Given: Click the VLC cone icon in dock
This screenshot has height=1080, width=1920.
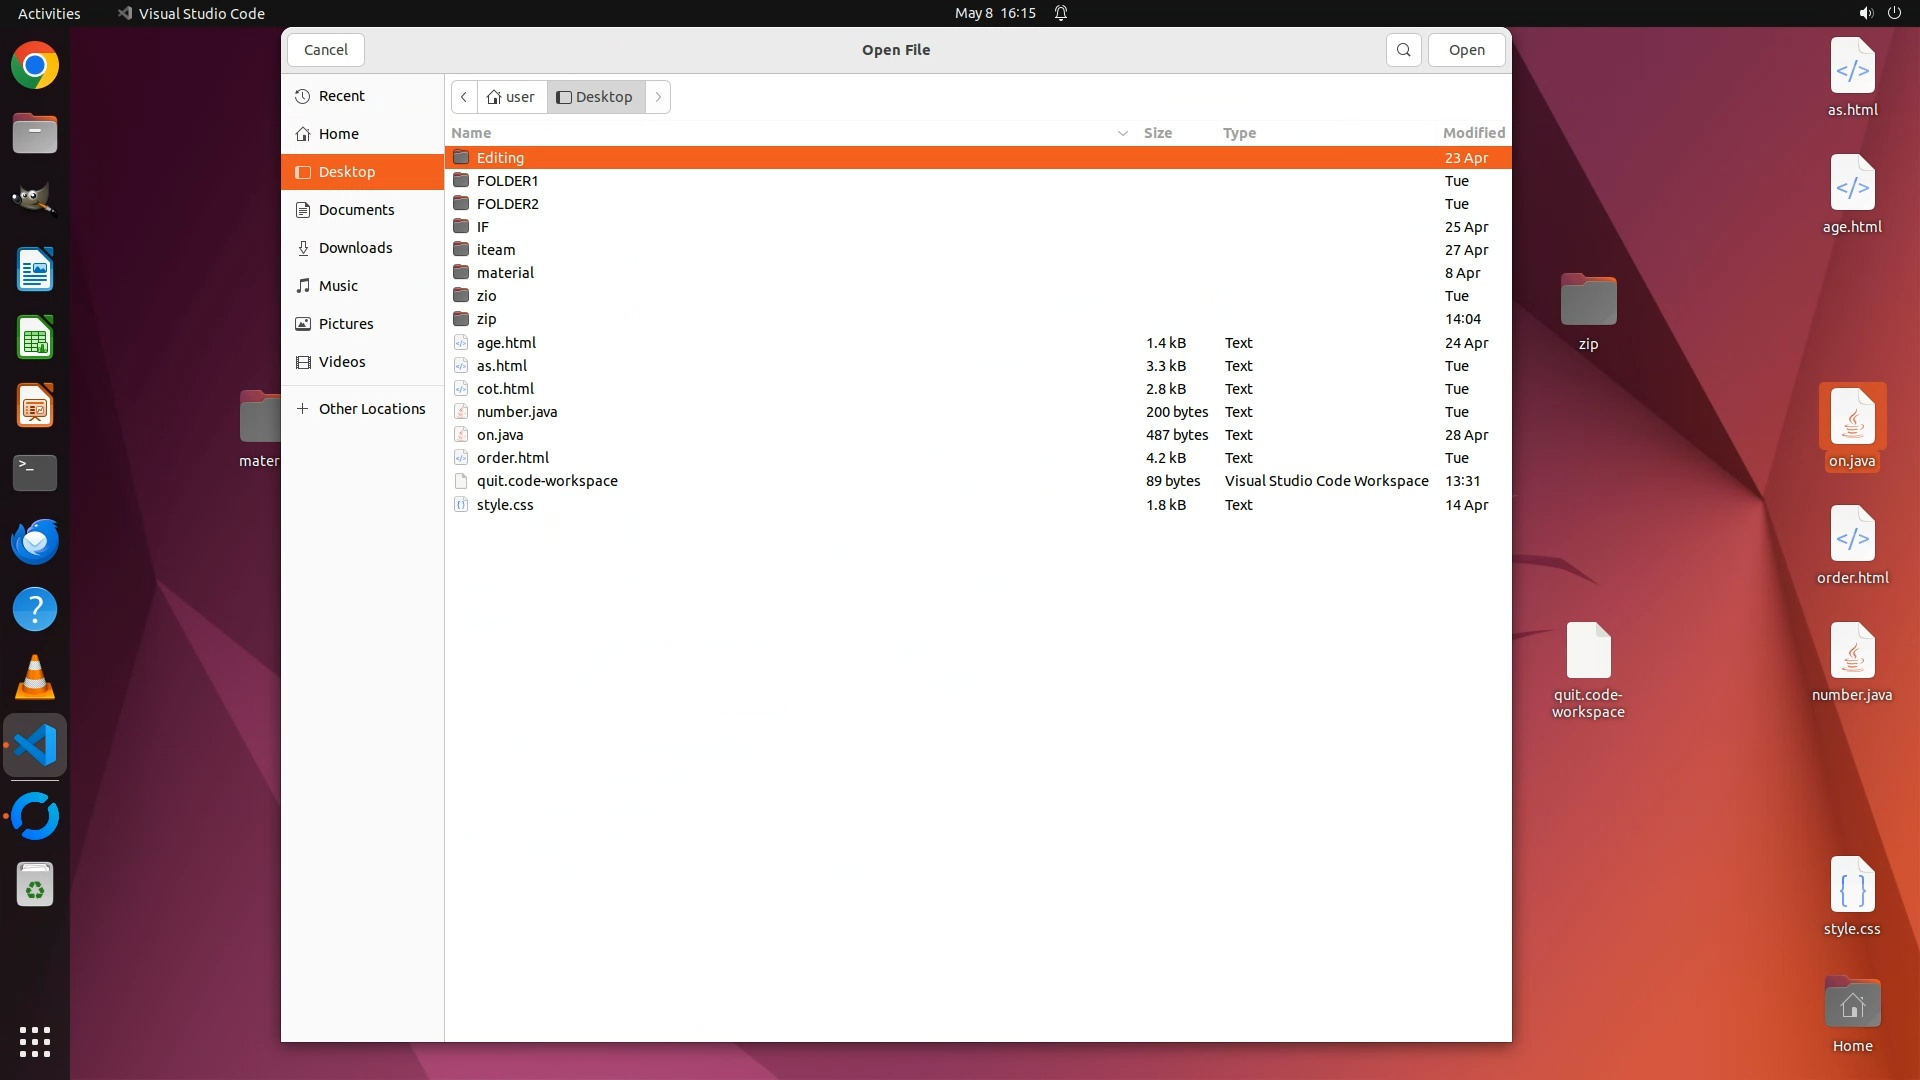Looking at the screenshot, I should 35,677.
